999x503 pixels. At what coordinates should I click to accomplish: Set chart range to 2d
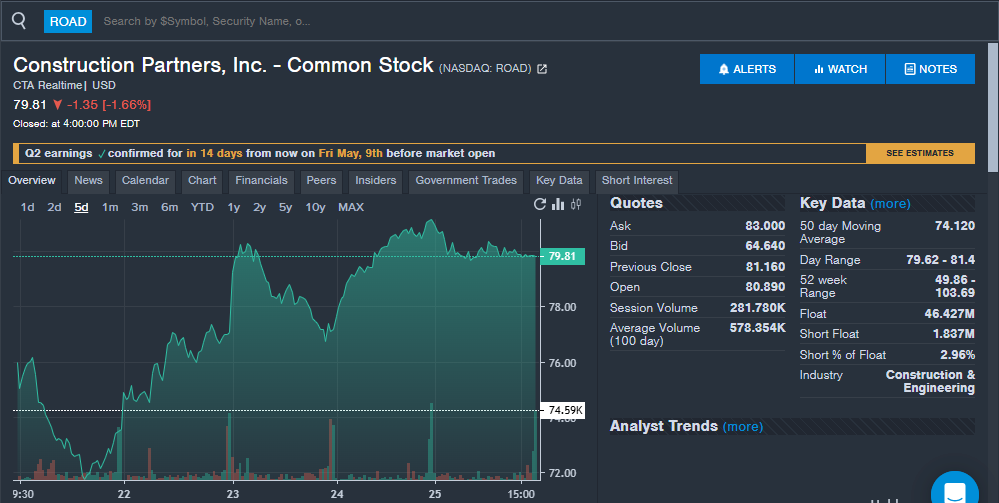tap(54, 207)
